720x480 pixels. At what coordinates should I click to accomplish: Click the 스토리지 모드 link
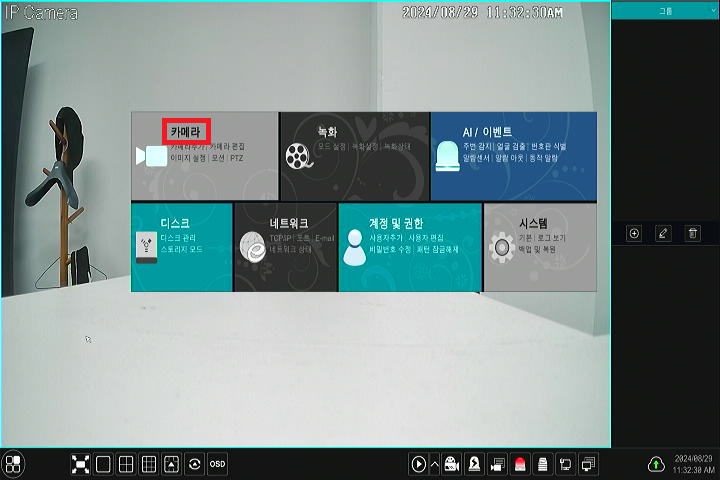click(x=181, y=249)
